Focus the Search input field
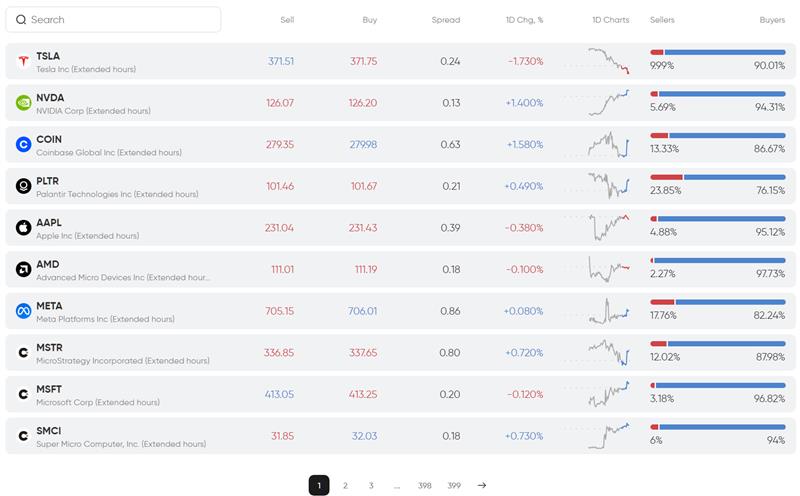800x496 pixels. [x=120, y=20]
